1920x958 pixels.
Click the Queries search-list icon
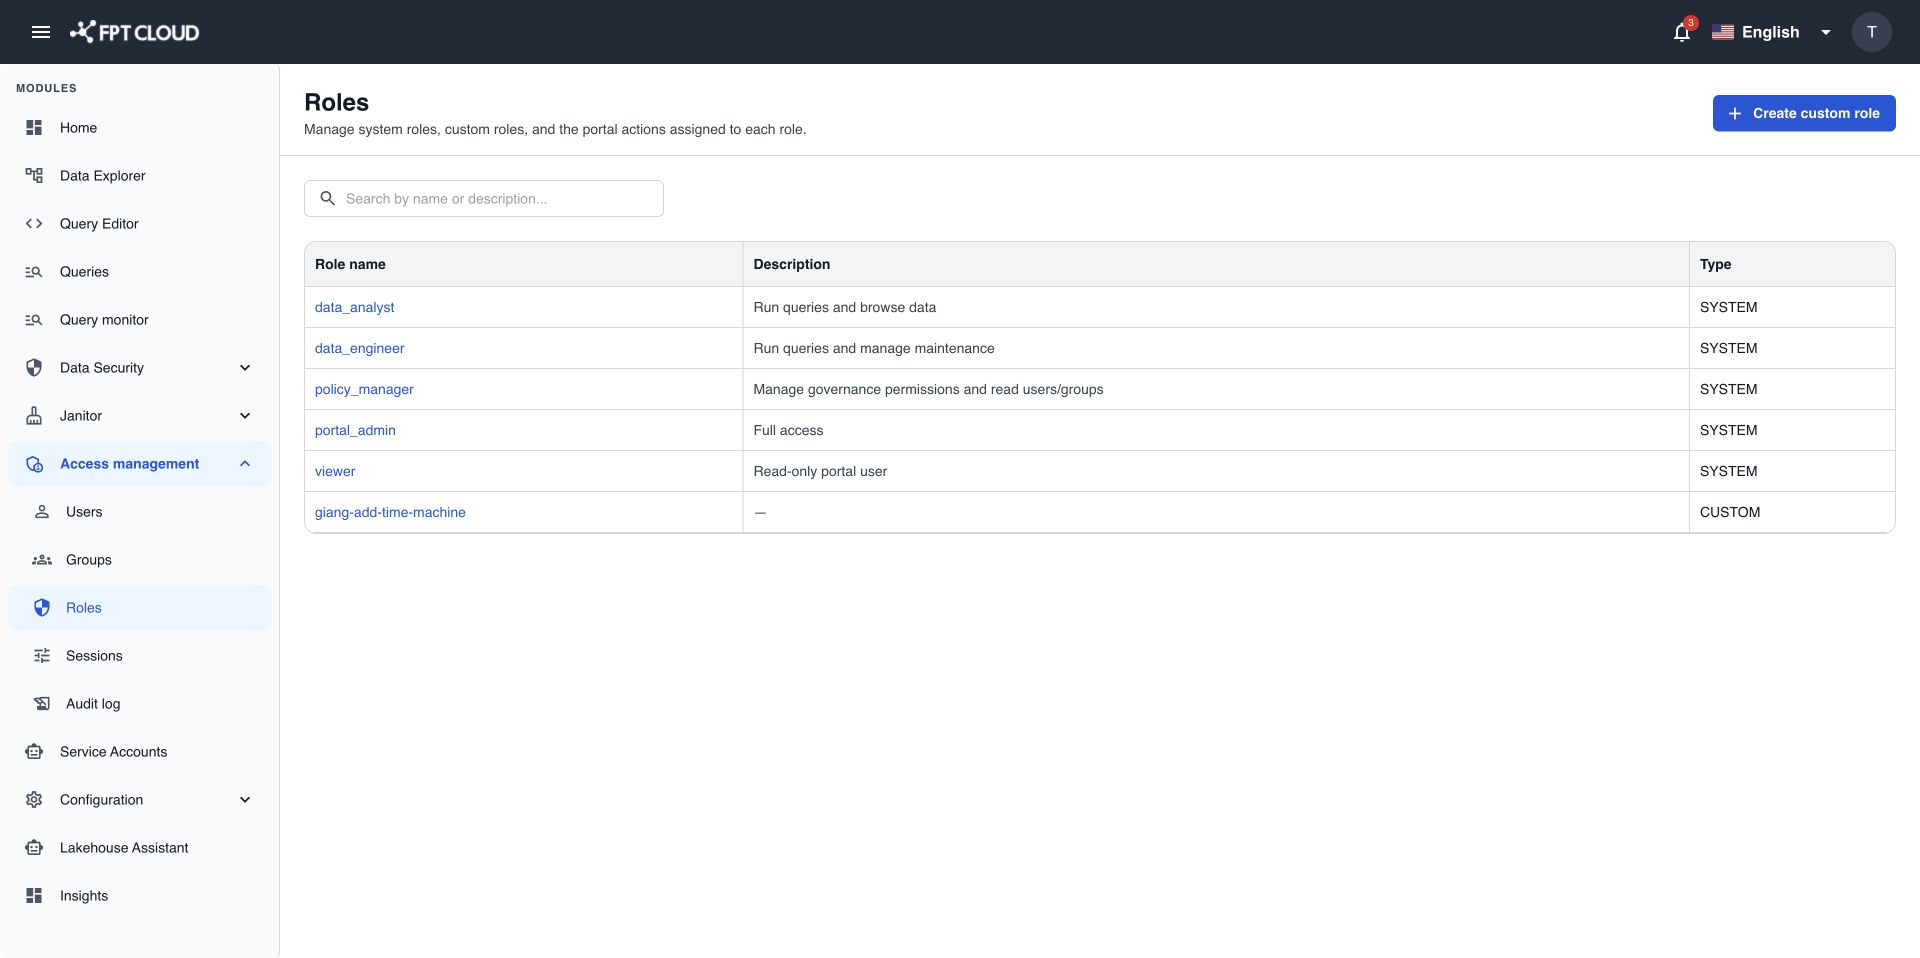point(34,272)
